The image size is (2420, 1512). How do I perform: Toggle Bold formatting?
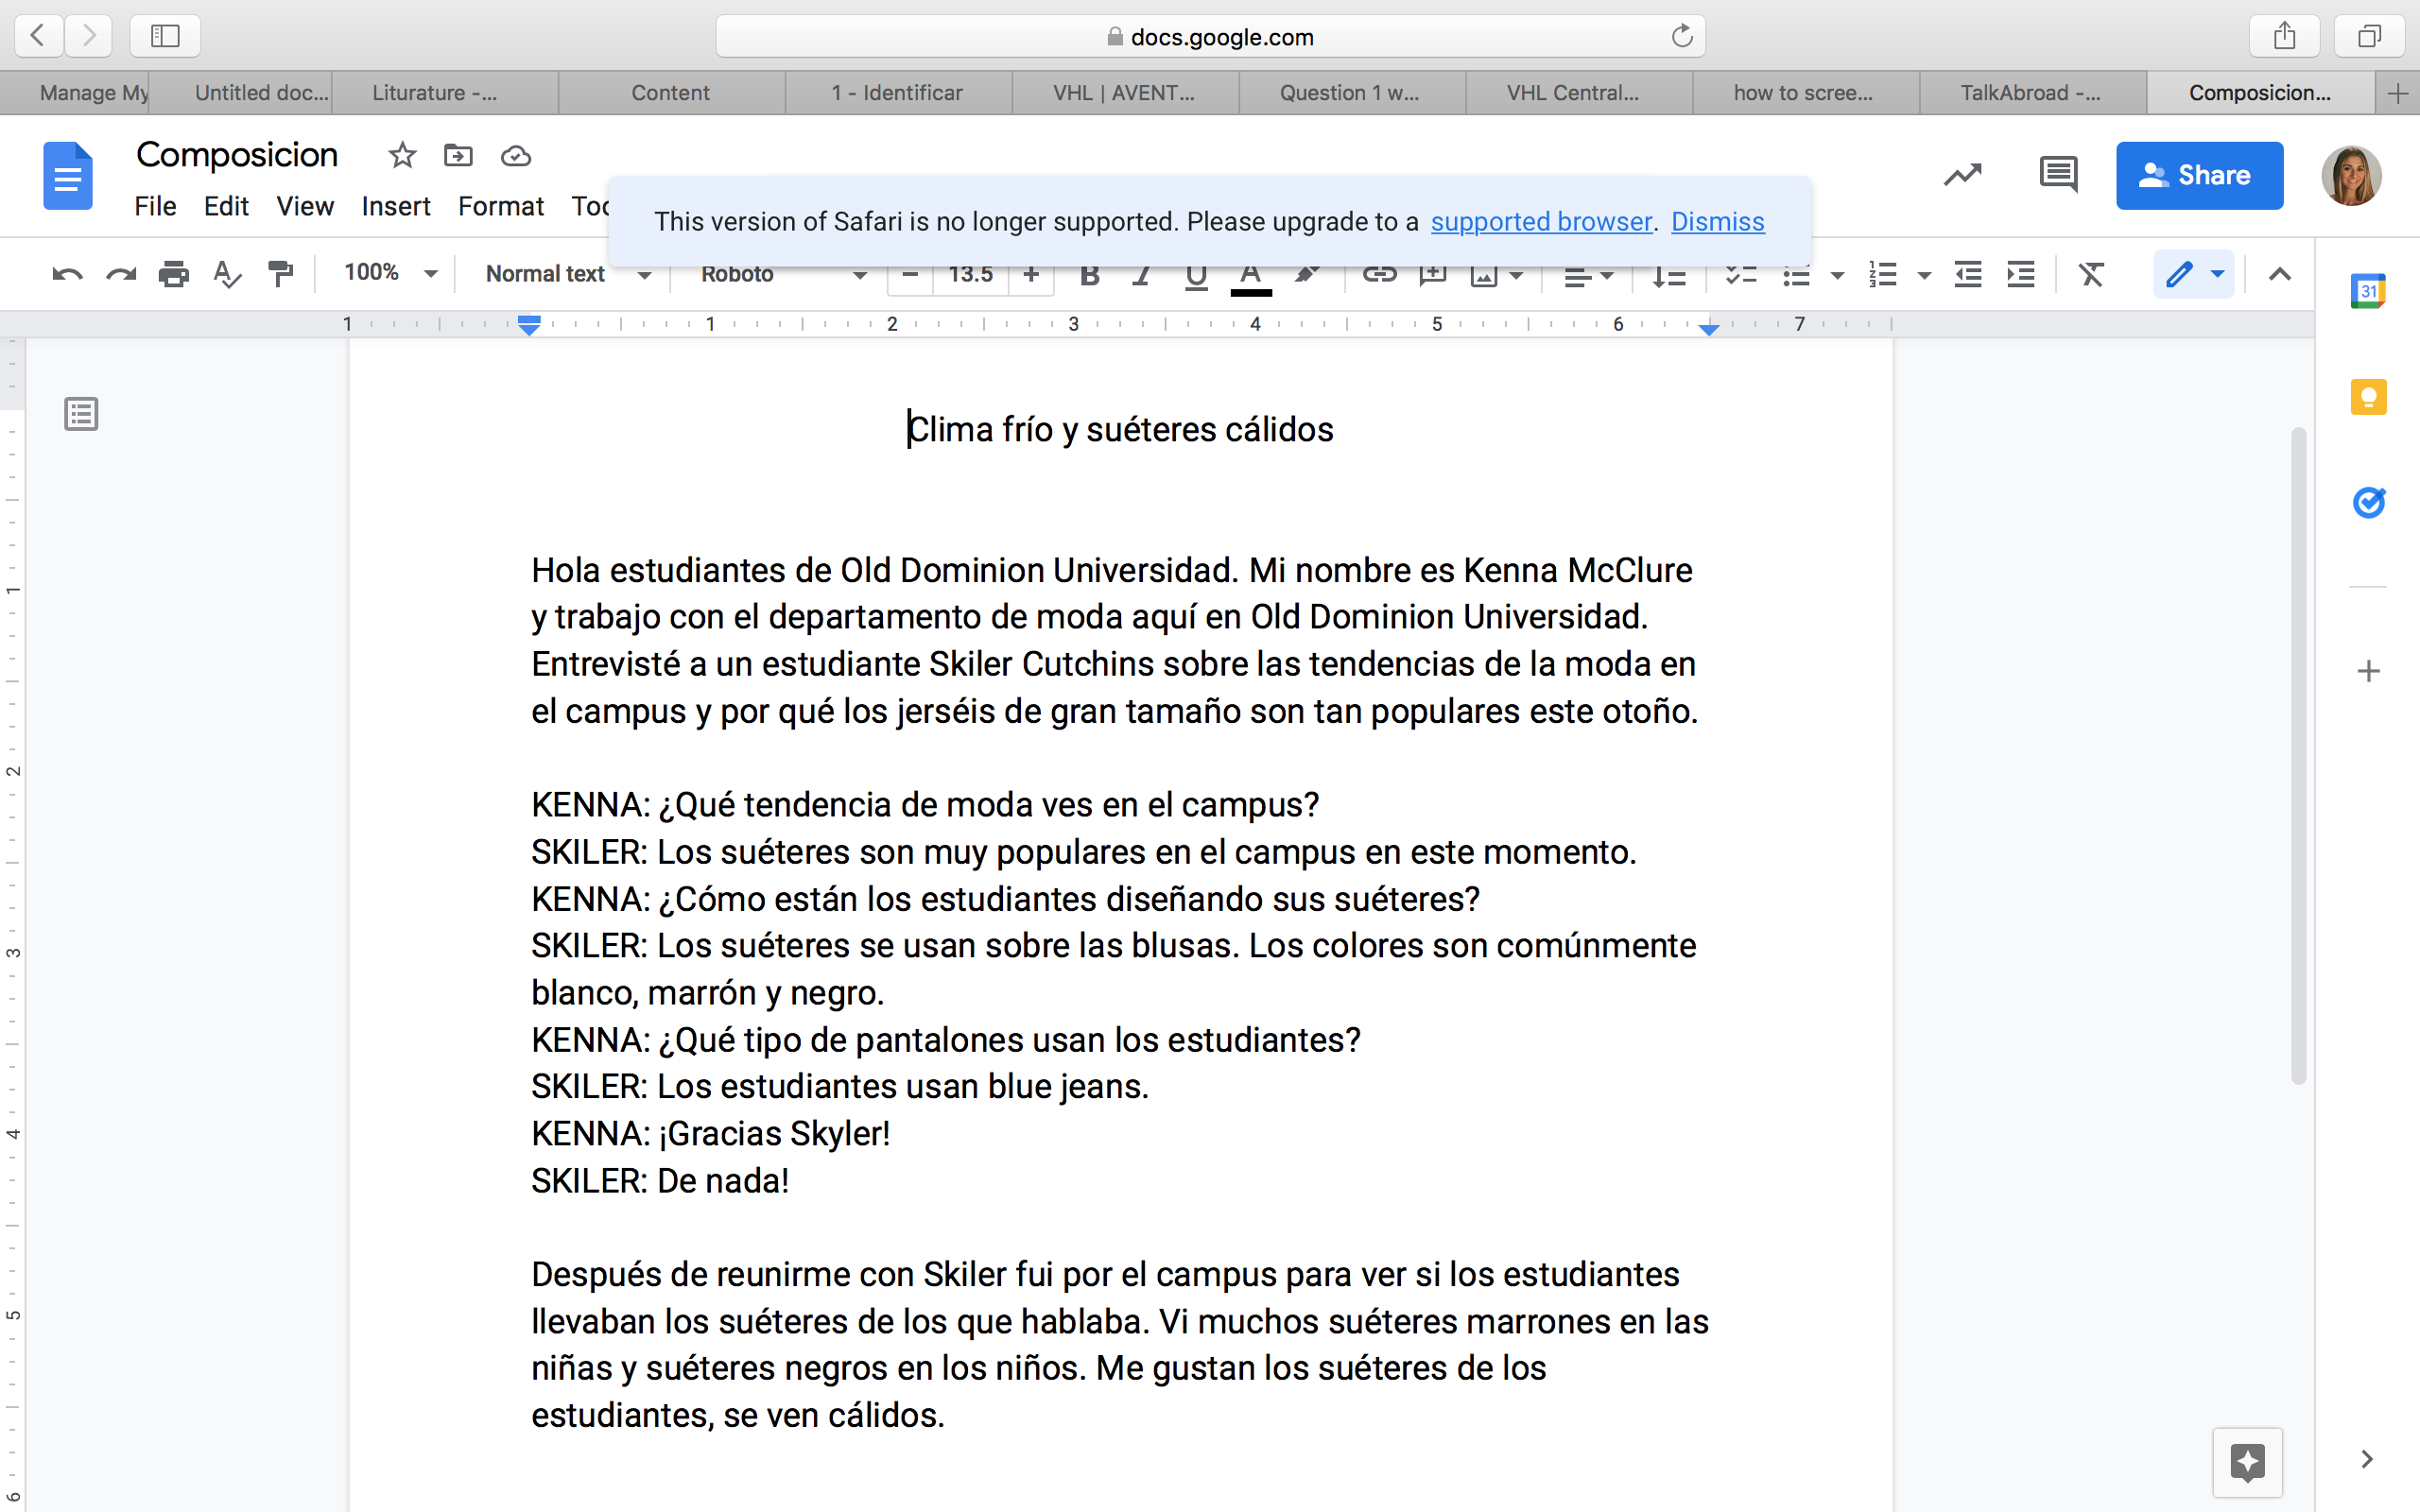[1090, 274]
